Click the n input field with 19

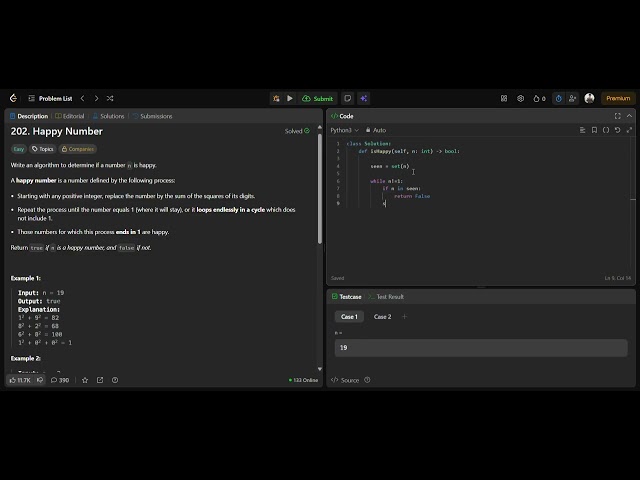tap(481, 348)
